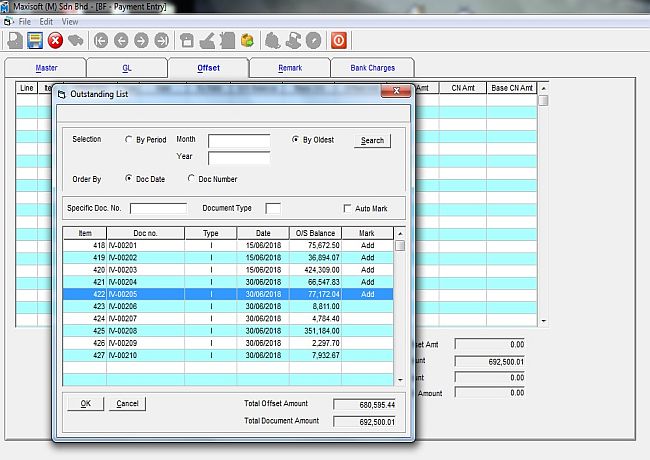Click the OK button
Image resolution: width=650 pixels, height=460 pixels.
(x=85, y=404)
